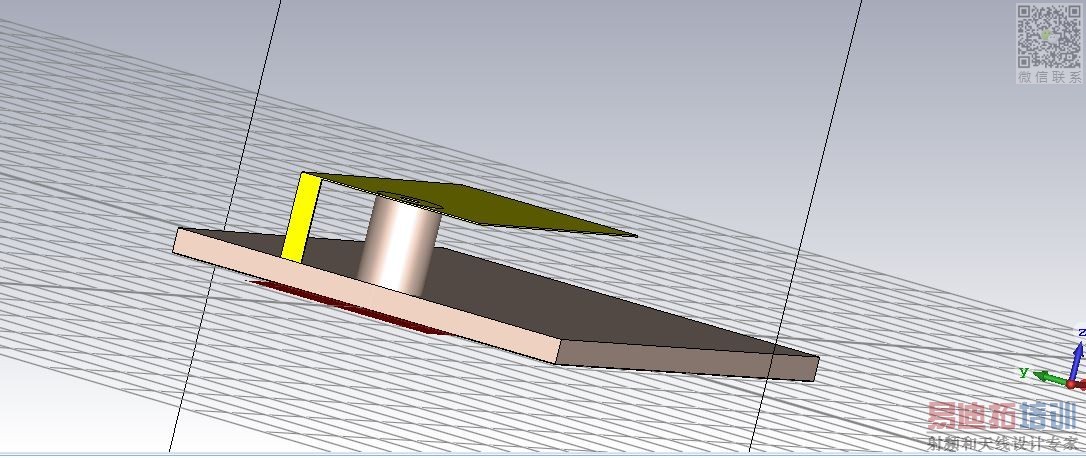Select the white cylindrical post
Viewport: 1086px width, 458px height.
click(398, 244)
